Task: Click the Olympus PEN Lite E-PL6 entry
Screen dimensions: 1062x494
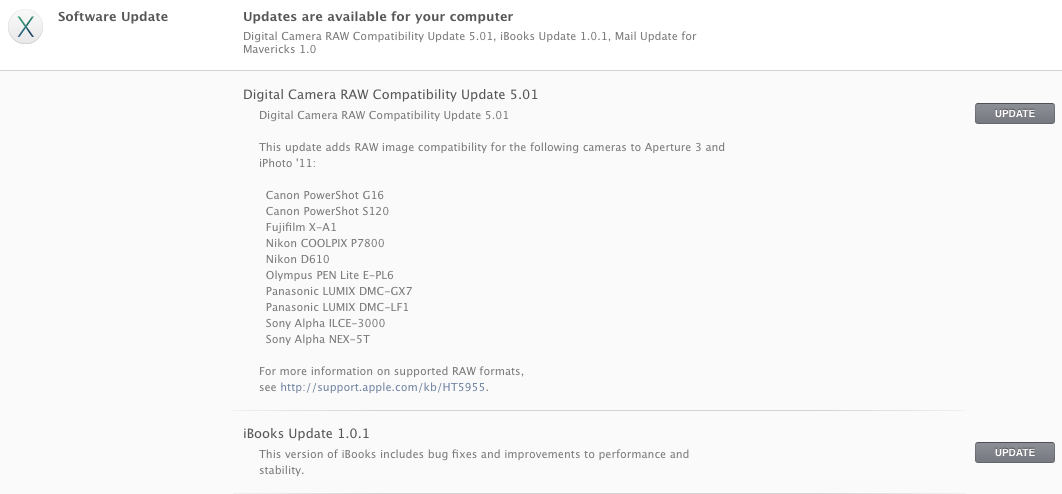Action: coord(329,275)
